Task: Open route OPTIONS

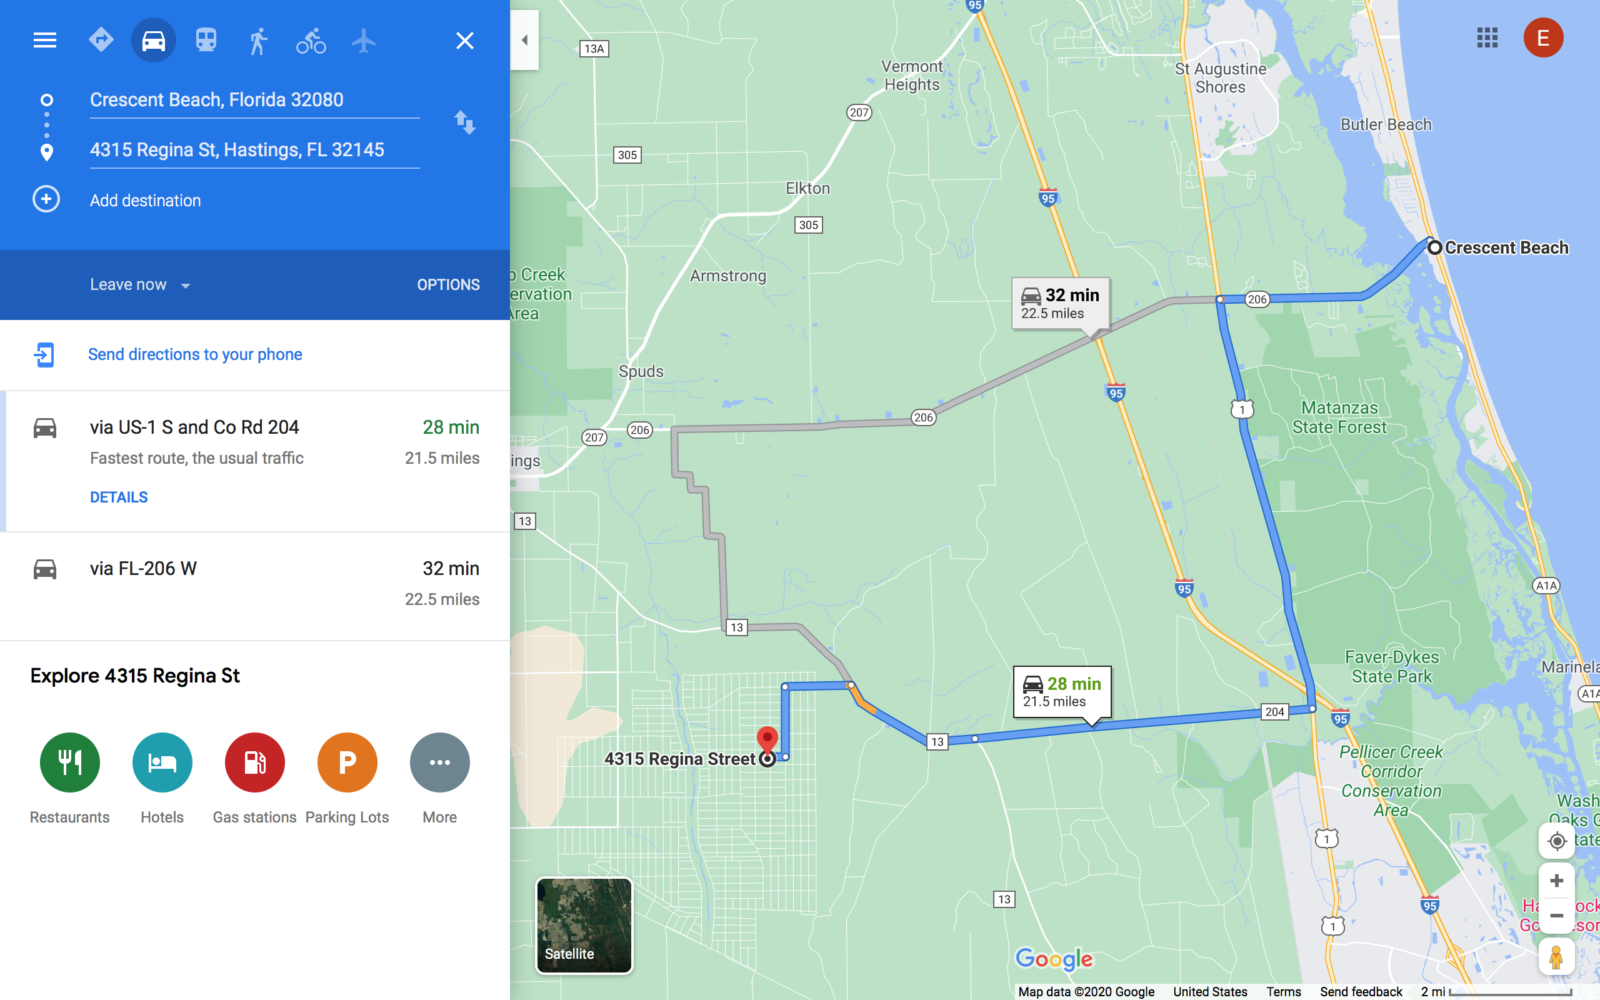Action: [x=448, y=285]
